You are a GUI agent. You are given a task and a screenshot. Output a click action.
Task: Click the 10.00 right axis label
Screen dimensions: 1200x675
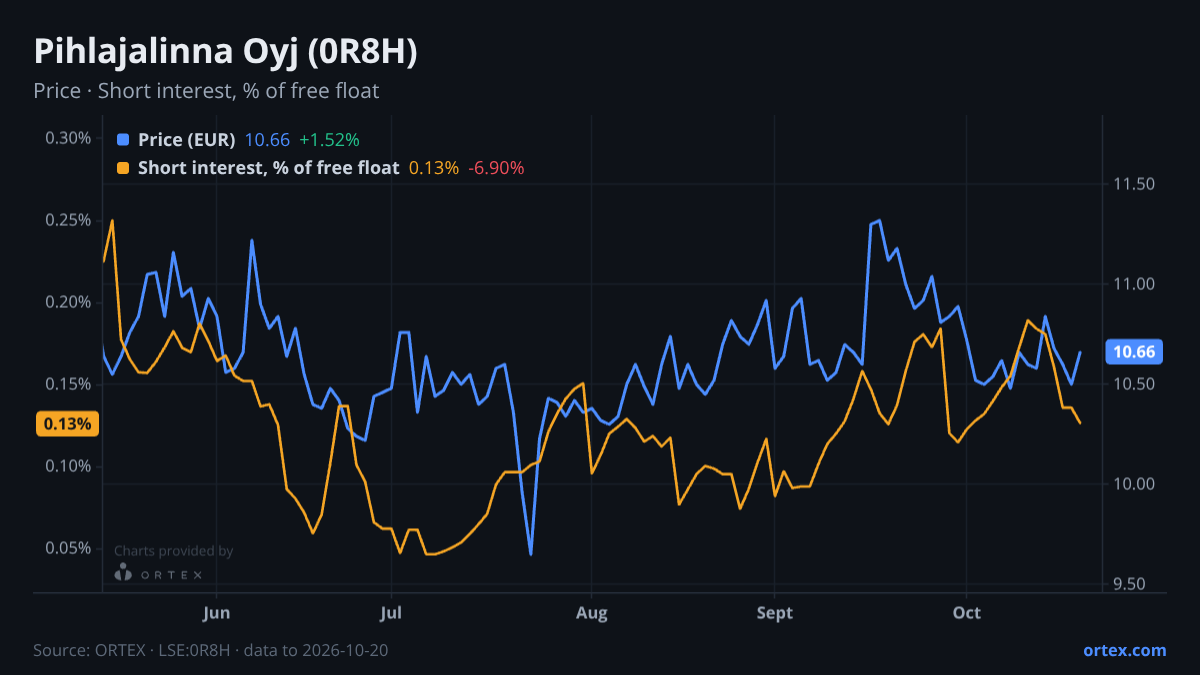click(x=1132, y=484)
